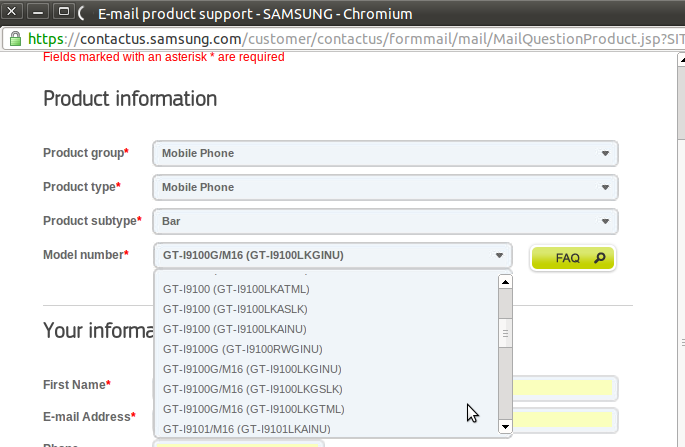Select GT-I9100 (GT-I9100LKATML) option
The width and height of the screenshot is (685, 447).
(x=236, y=289)
